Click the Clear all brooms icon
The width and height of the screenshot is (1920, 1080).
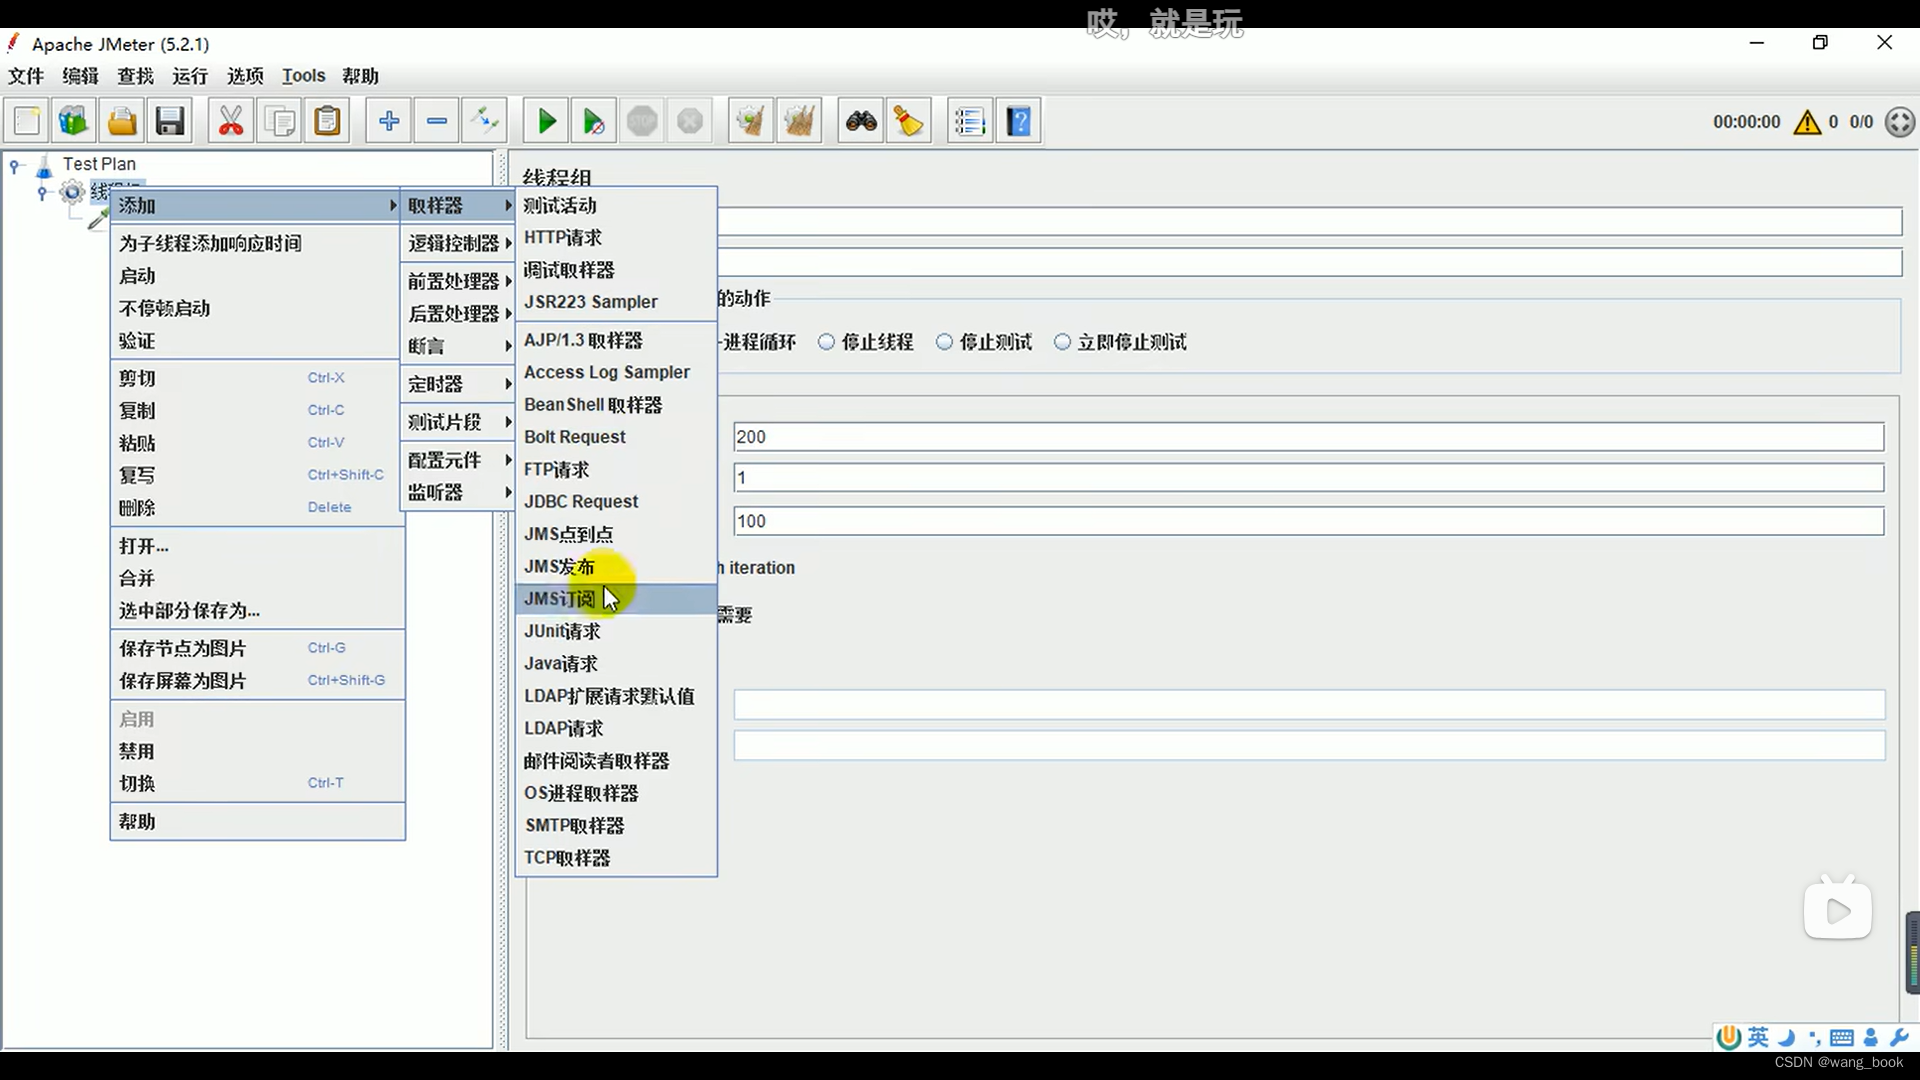tap(799, 122)
